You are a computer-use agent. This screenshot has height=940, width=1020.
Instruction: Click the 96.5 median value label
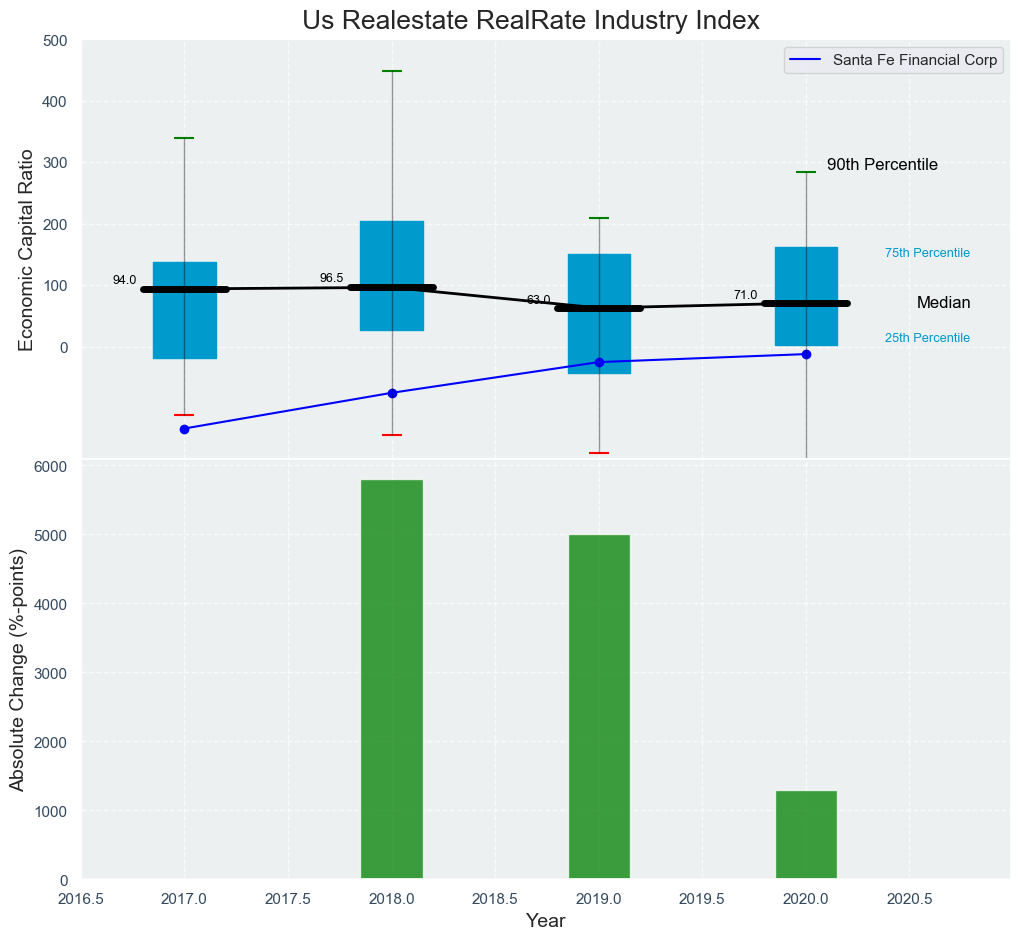[x=331, y=278]
